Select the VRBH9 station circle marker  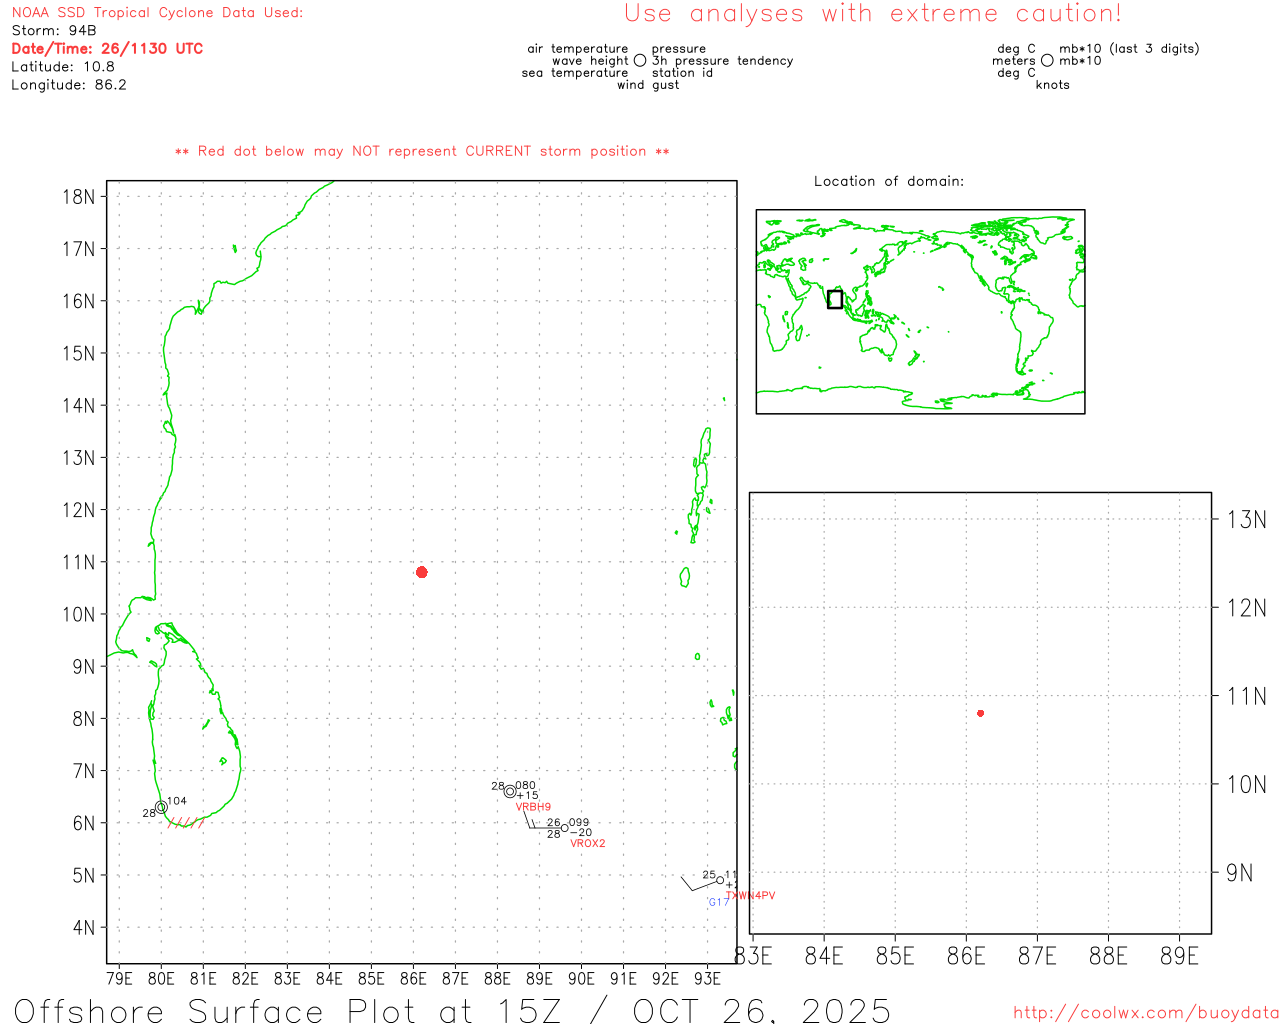coord(510,791)
